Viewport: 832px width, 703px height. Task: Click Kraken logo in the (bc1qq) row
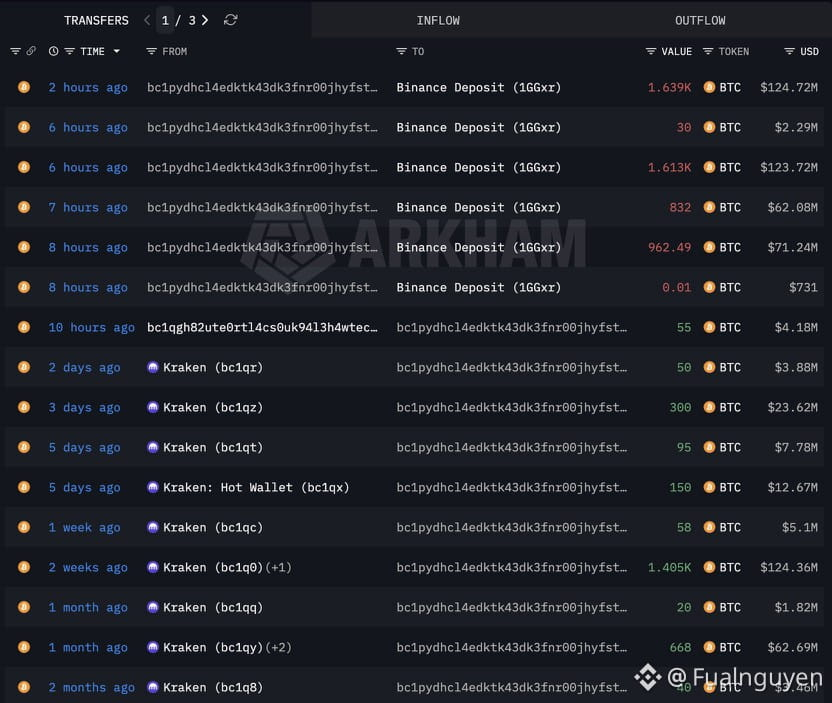[x=153, y=607]
